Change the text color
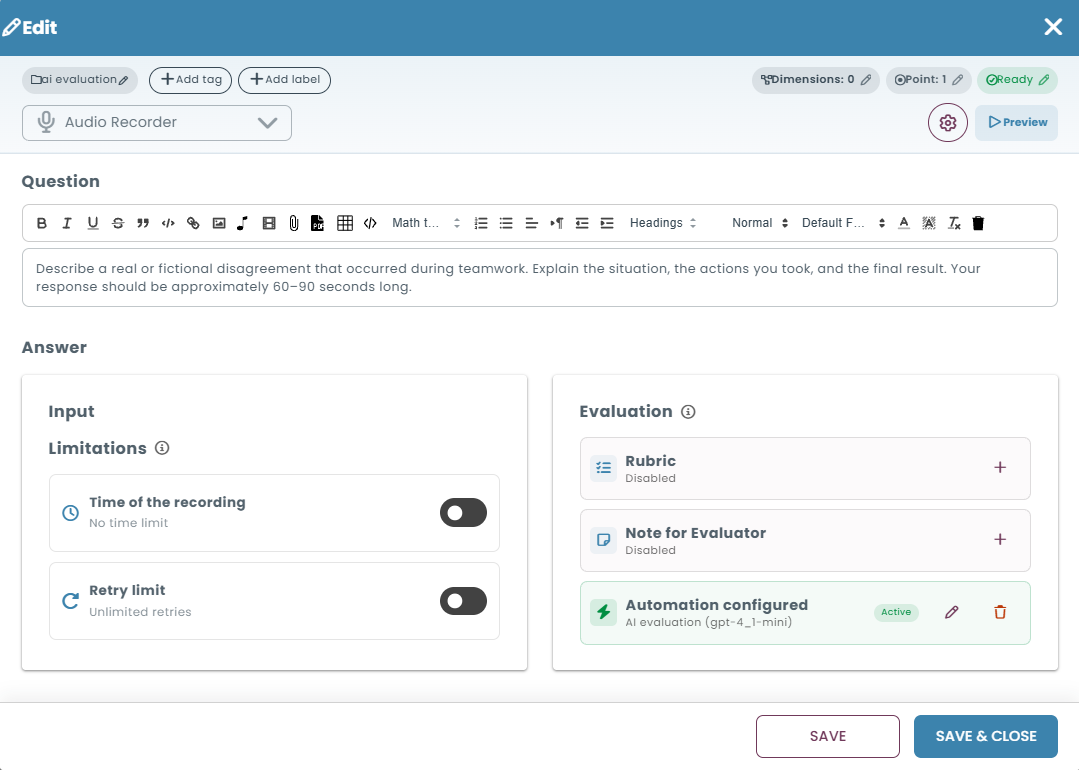The image size is (1079, 770). tap(904, 223)
